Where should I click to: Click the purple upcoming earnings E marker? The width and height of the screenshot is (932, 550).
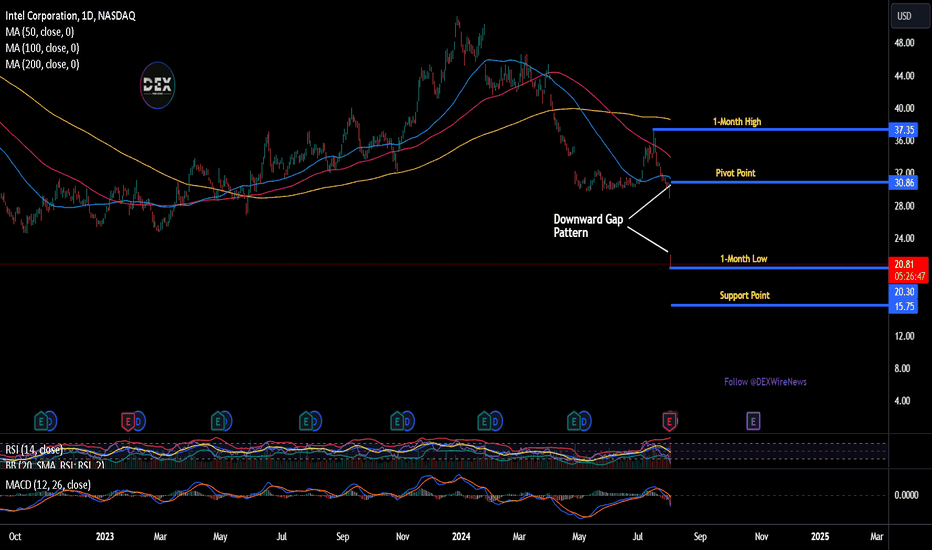pos(753,422)
